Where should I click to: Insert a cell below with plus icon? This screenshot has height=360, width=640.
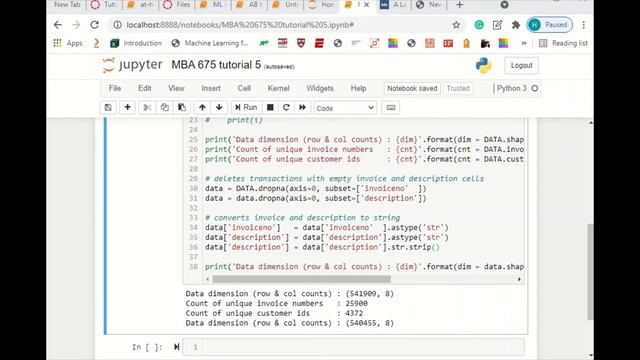point(127,107)
